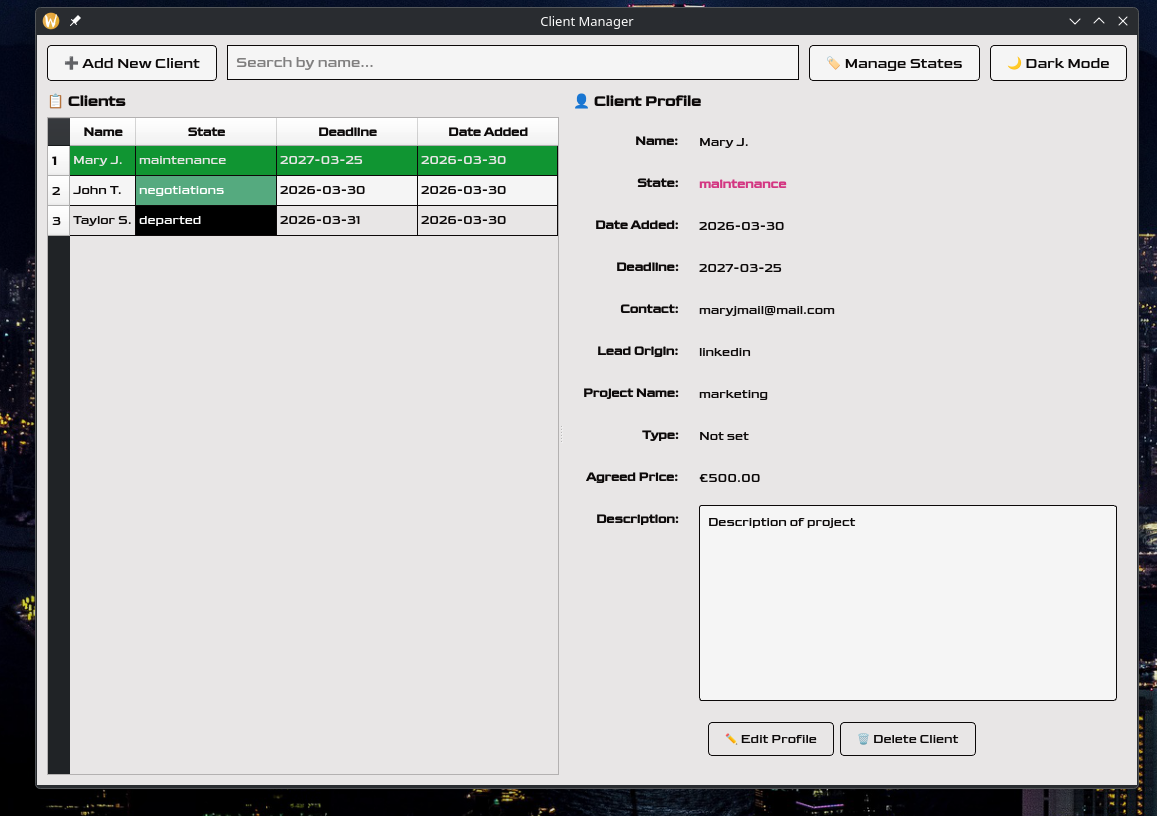
Task: Click the pin icon in title bar
Action: click(x=75, y=21)
